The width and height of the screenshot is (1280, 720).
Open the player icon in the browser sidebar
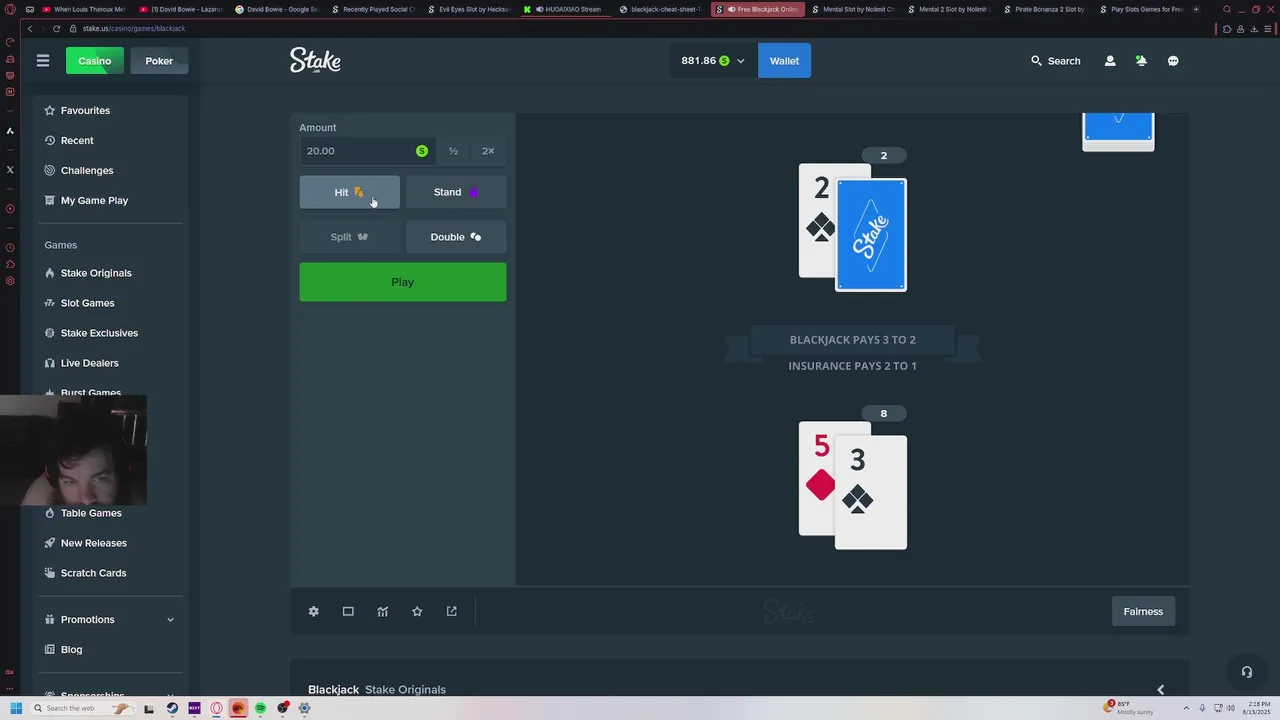(x=10, y=209)
